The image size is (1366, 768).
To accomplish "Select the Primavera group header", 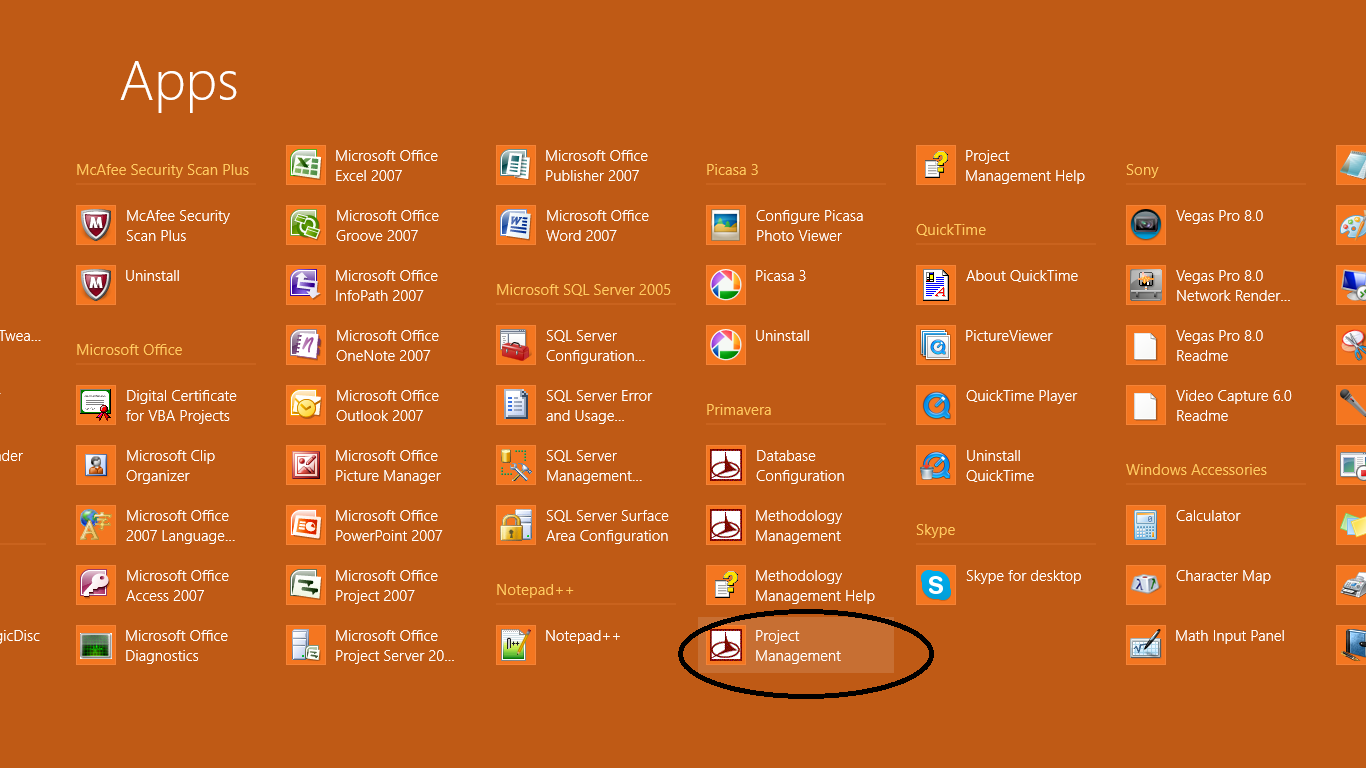I will [739, 410].
